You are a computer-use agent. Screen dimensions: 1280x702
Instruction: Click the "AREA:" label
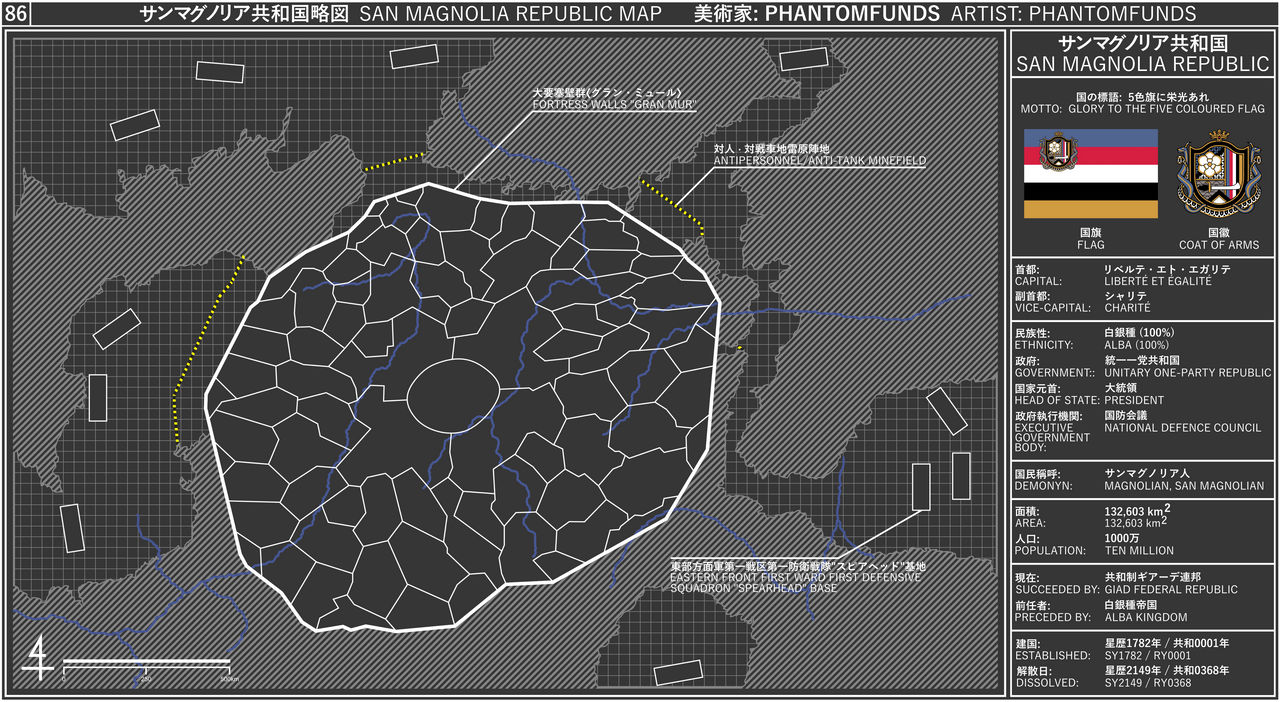point(1030,523)
